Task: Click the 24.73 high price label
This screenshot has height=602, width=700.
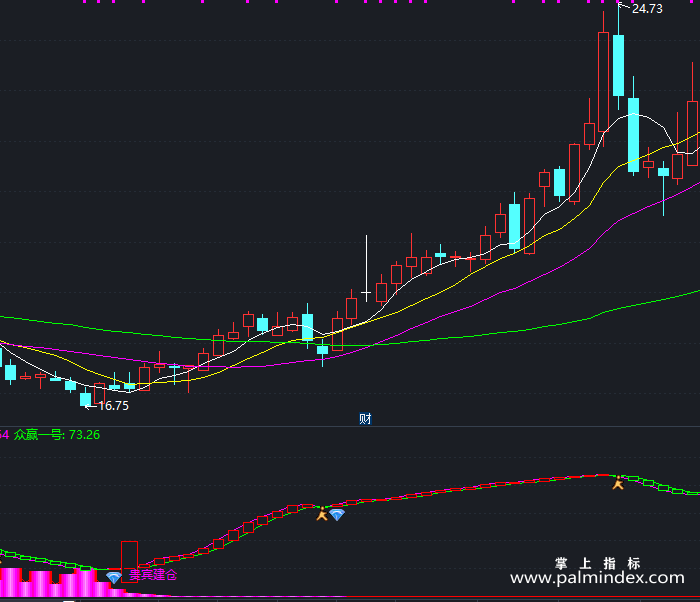Action: 647,9
